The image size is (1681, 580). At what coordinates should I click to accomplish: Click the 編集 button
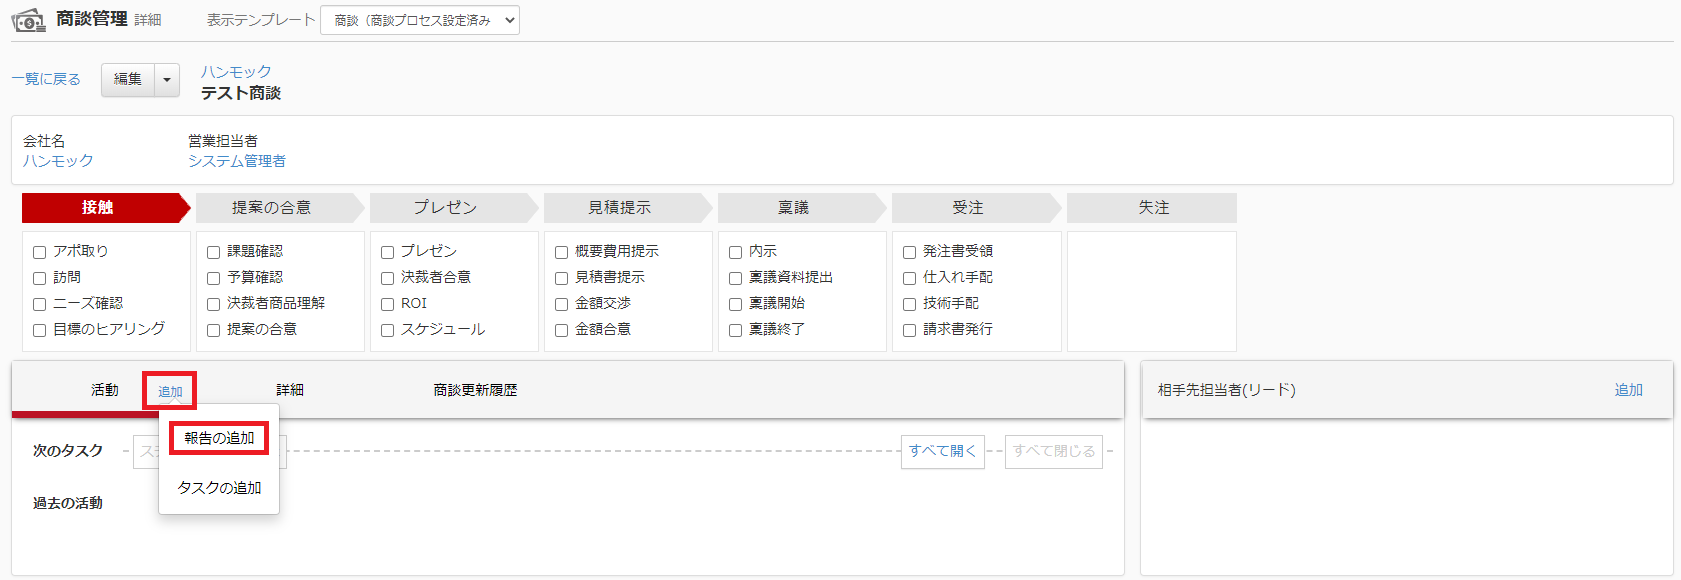[128, 80]
